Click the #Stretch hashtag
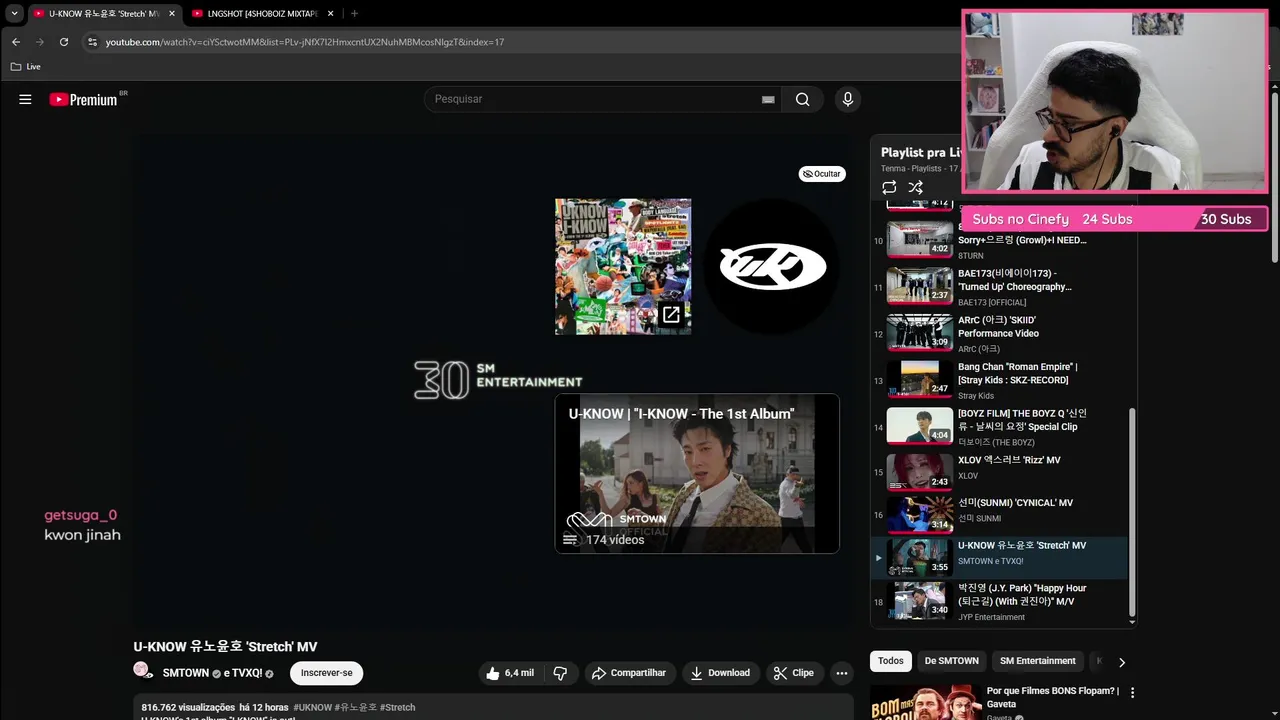The height and width of the screenshot is (720, 1280). pyautogui.click(x=397, y=707)
